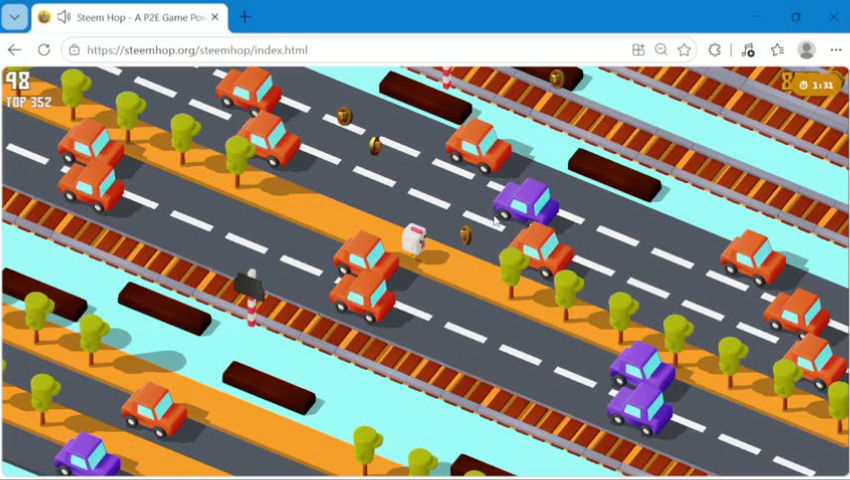The height and width of the screenshot is (480, 850).
Task: Go back to the previous page
Action: 15,50
